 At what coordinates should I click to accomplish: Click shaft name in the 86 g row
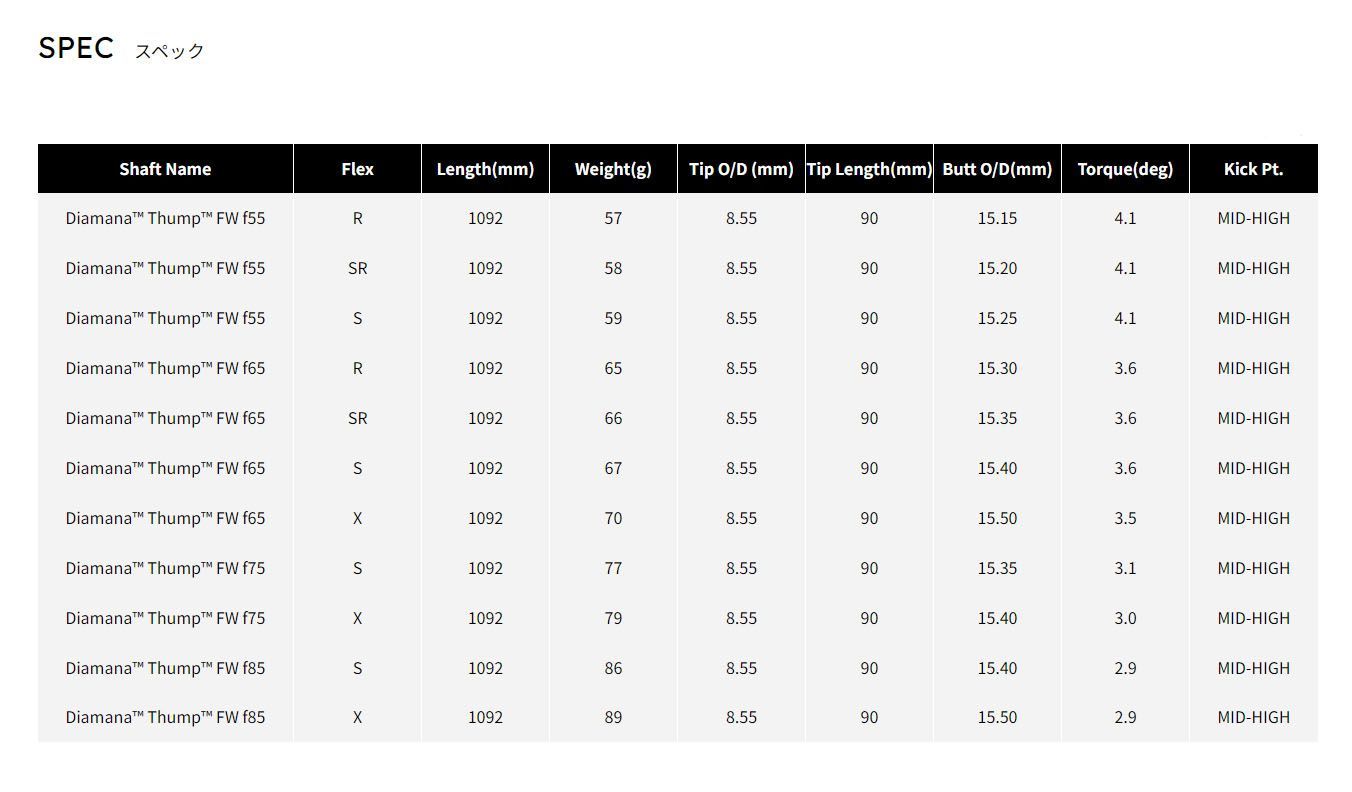[x=165, y=668]
